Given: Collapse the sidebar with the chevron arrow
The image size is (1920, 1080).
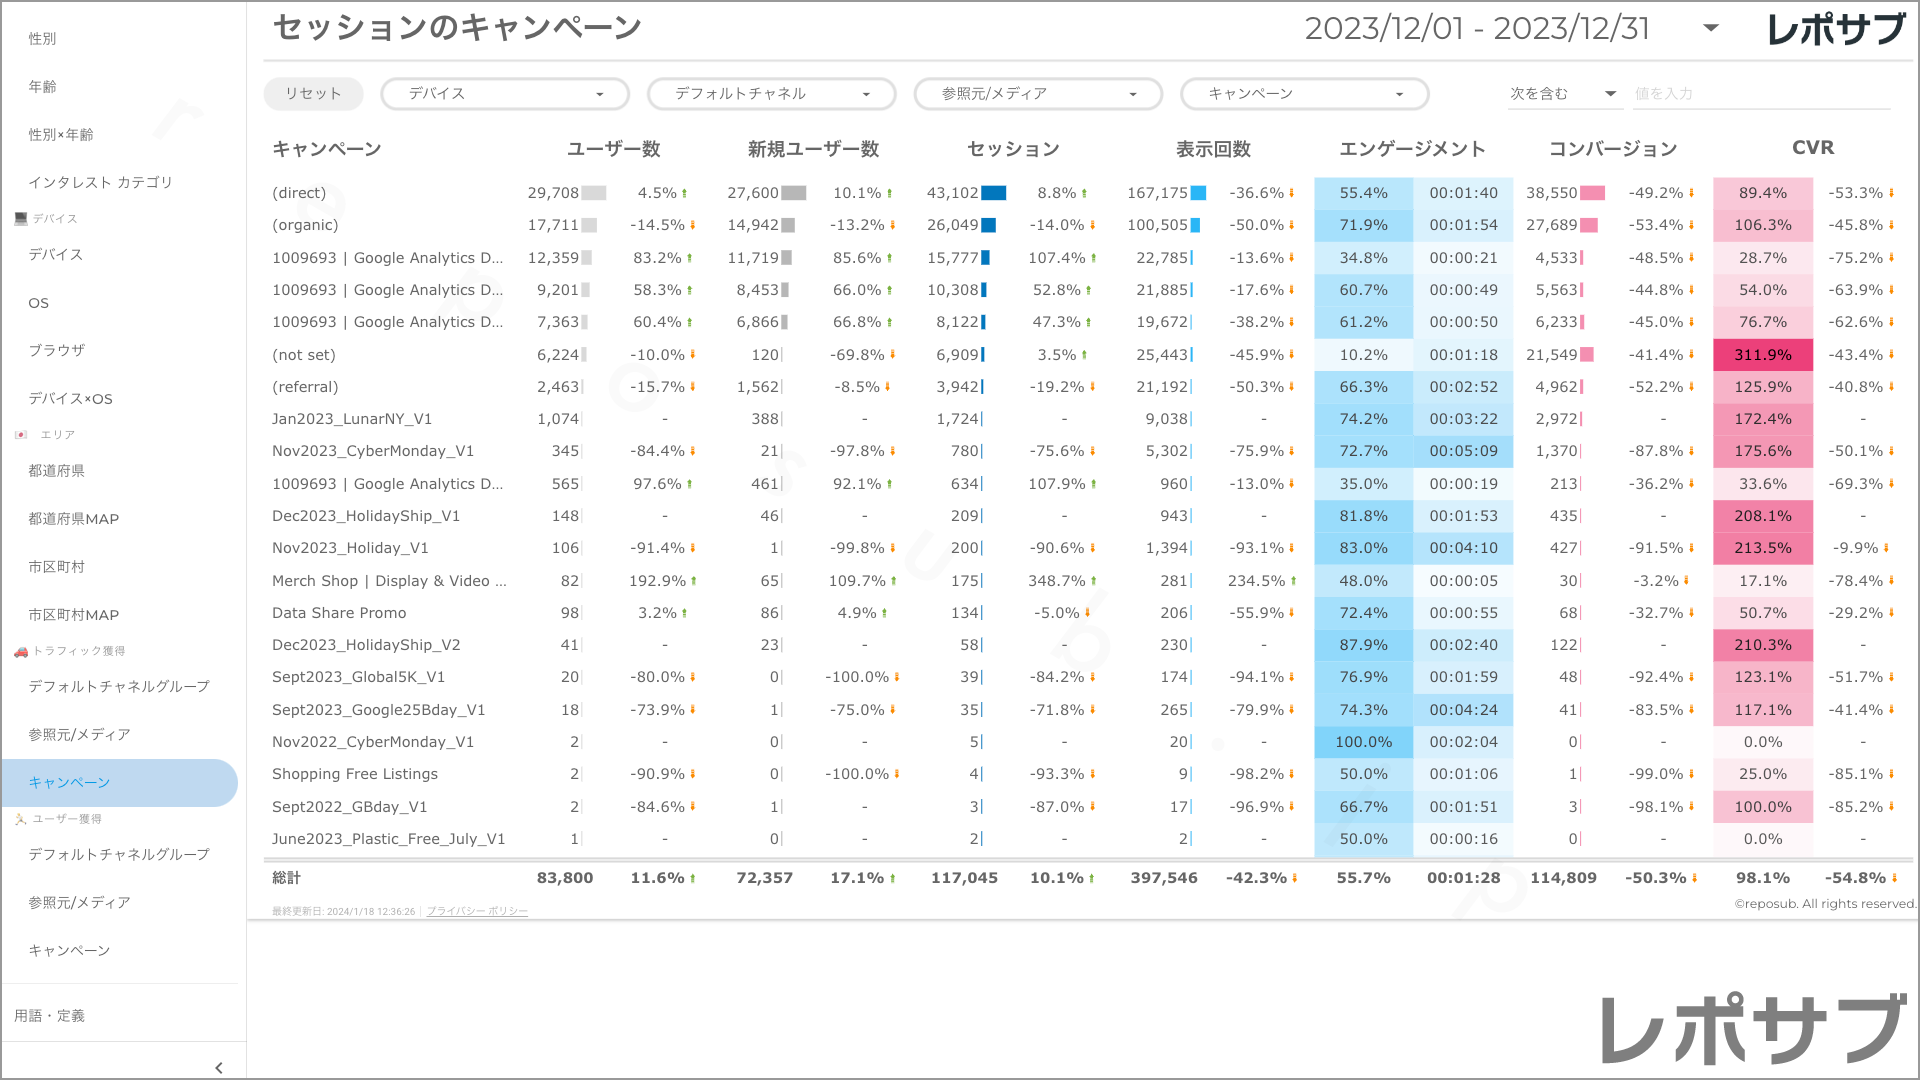Looking at the screenshot, I should pyautogui.click(x=219, y=1067).
